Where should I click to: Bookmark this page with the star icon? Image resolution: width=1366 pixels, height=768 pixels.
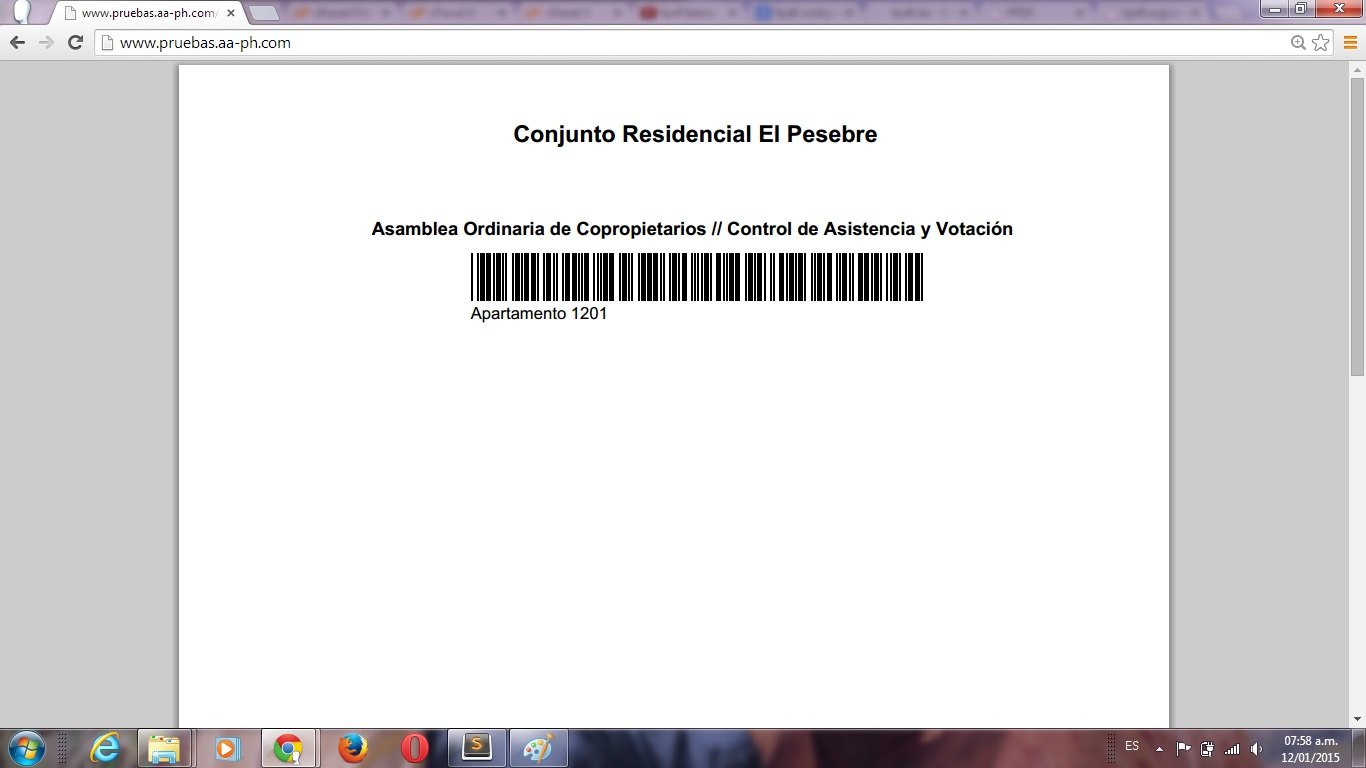tap(1321, 43)
